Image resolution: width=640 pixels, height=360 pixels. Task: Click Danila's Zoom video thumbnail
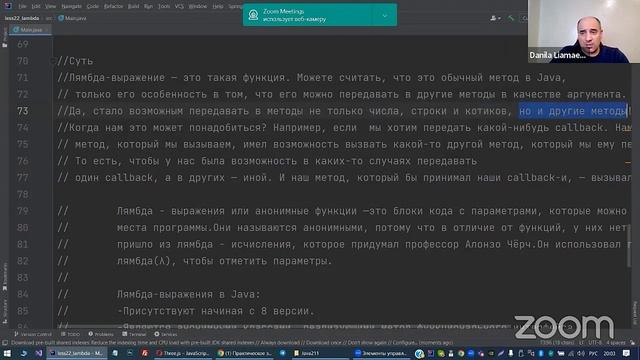pyautogui.click(x=584, y=31)
